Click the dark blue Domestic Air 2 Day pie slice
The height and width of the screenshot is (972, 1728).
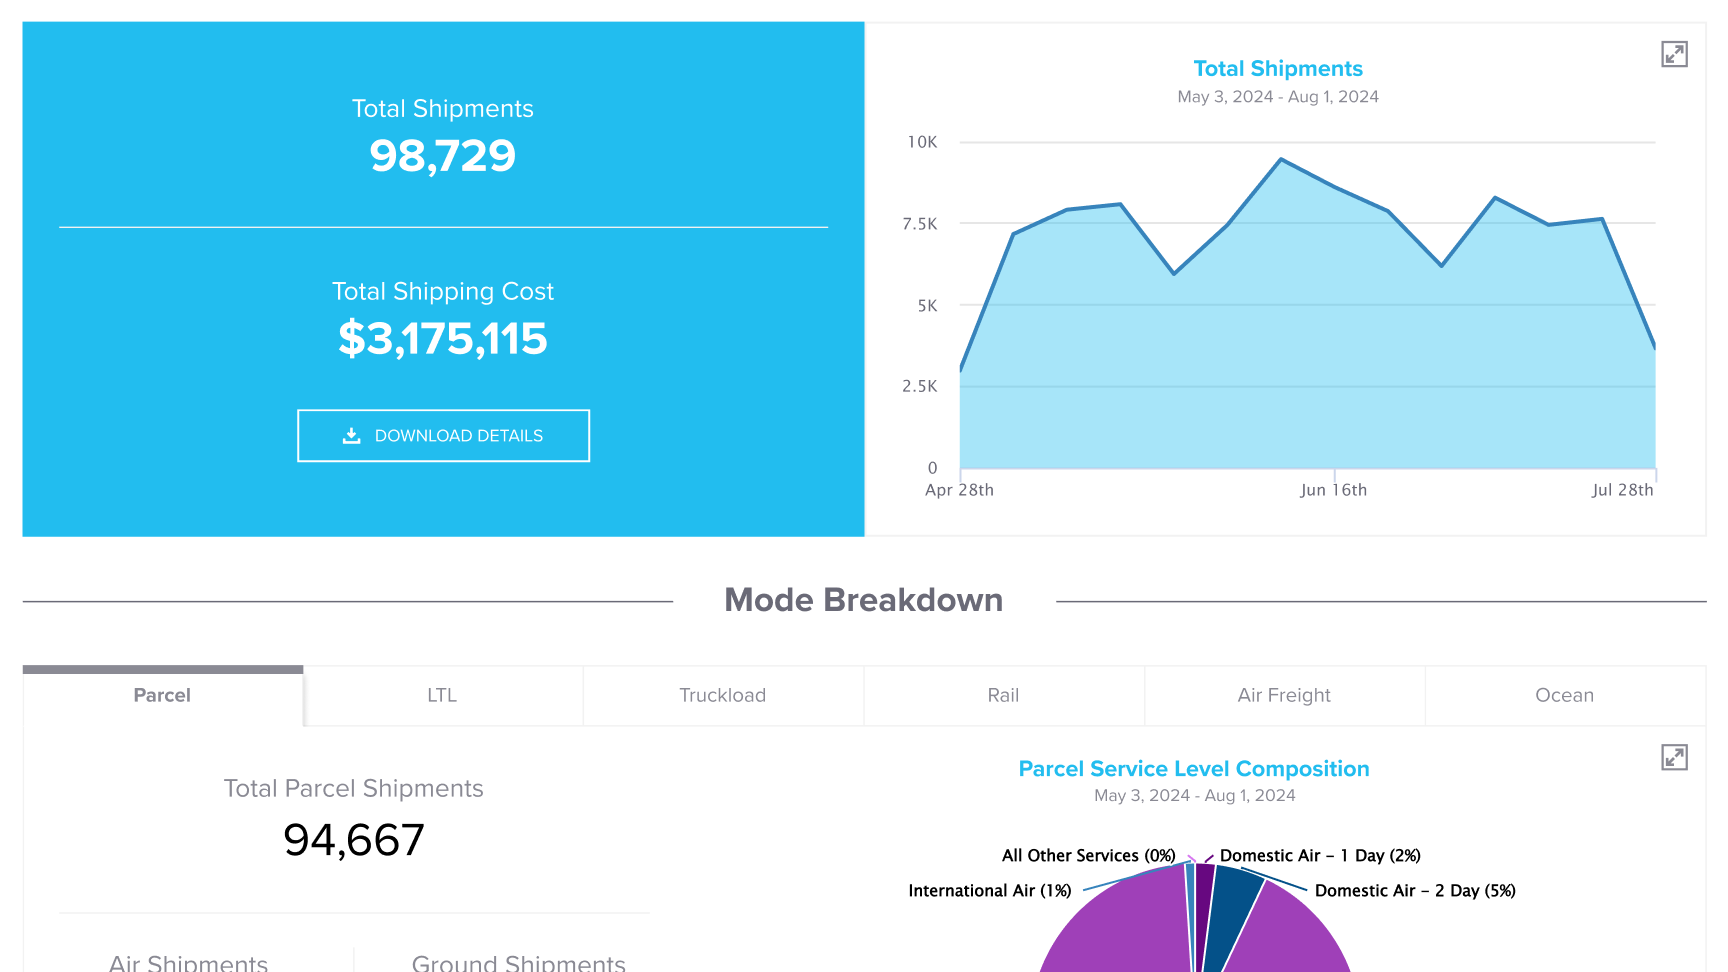tap(1232, 910)
